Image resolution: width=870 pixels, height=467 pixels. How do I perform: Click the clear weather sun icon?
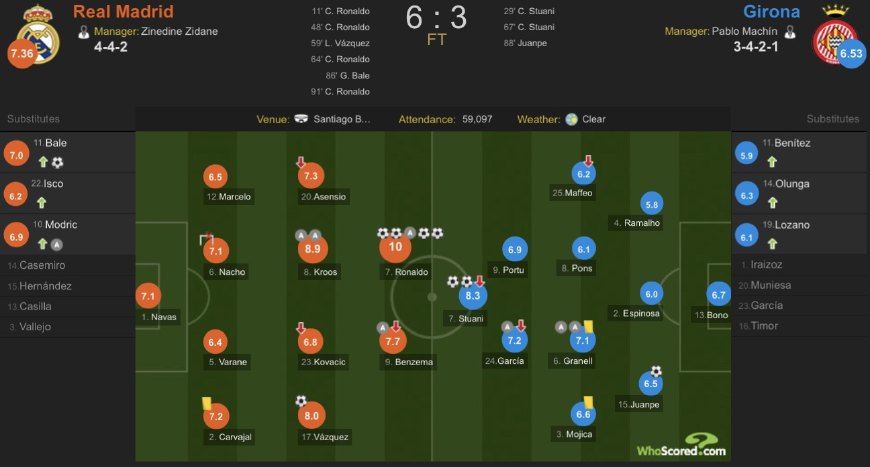pyautogui.click(x=571, y=119)
